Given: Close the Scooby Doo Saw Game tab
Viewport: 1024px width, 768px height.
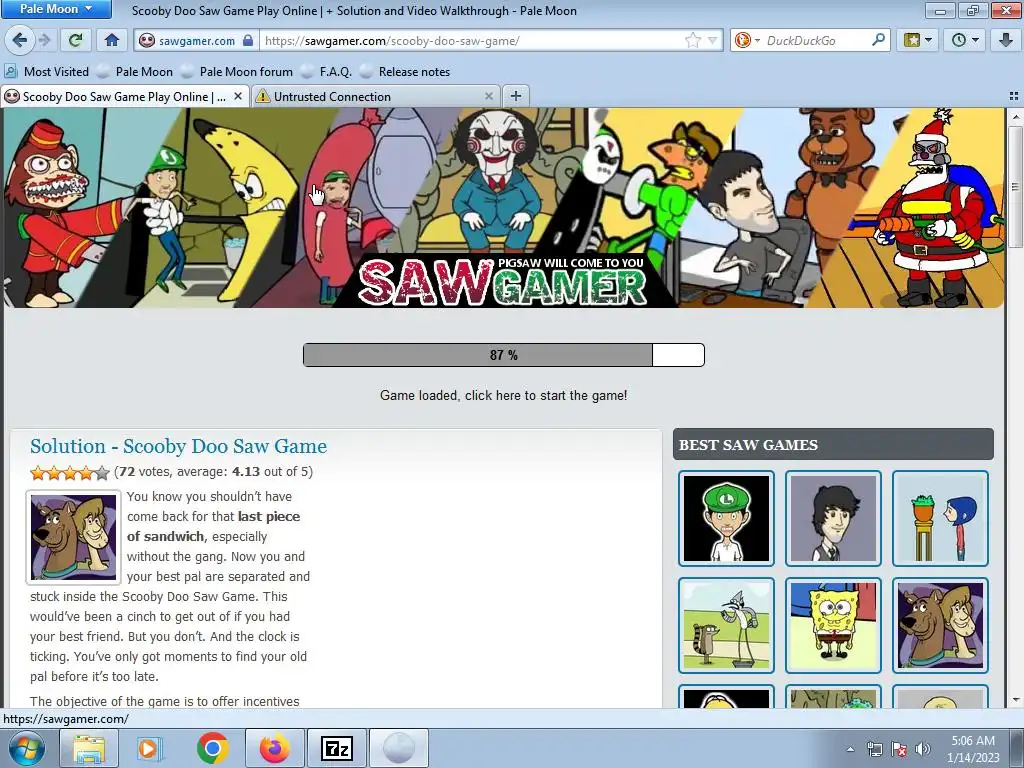Looking at the screenshot, I should pyautogui.click(x=238, y=96).
